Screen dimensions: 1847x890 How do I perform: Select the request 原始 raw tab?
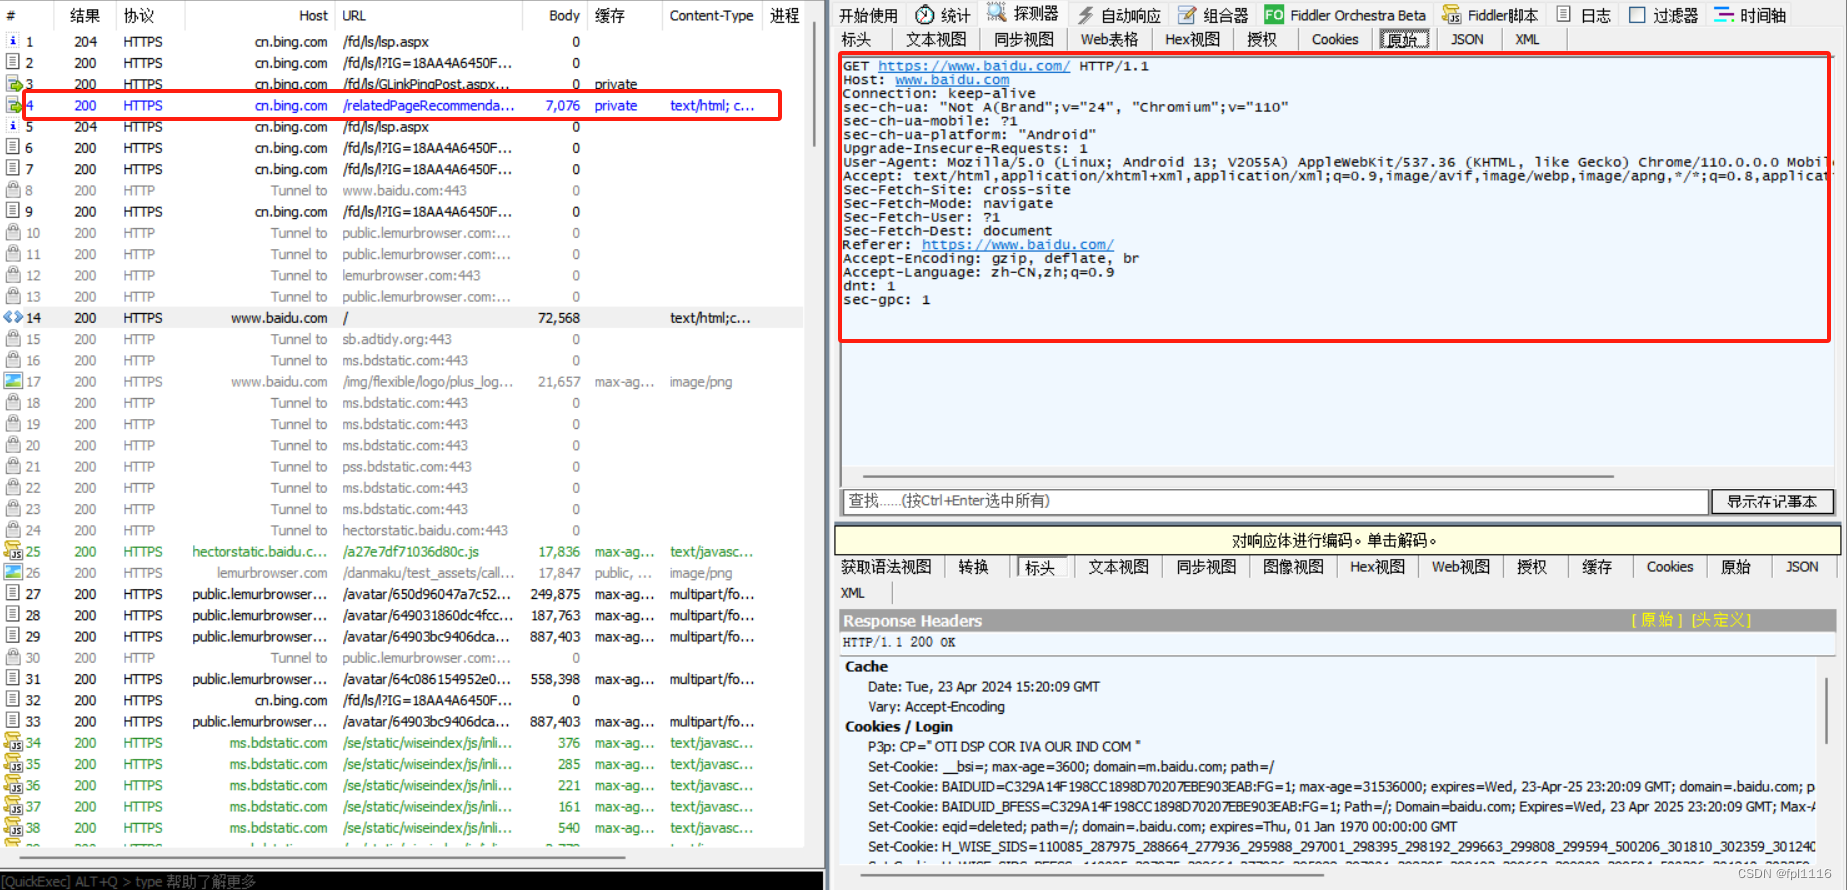(x=1404, y=39)
